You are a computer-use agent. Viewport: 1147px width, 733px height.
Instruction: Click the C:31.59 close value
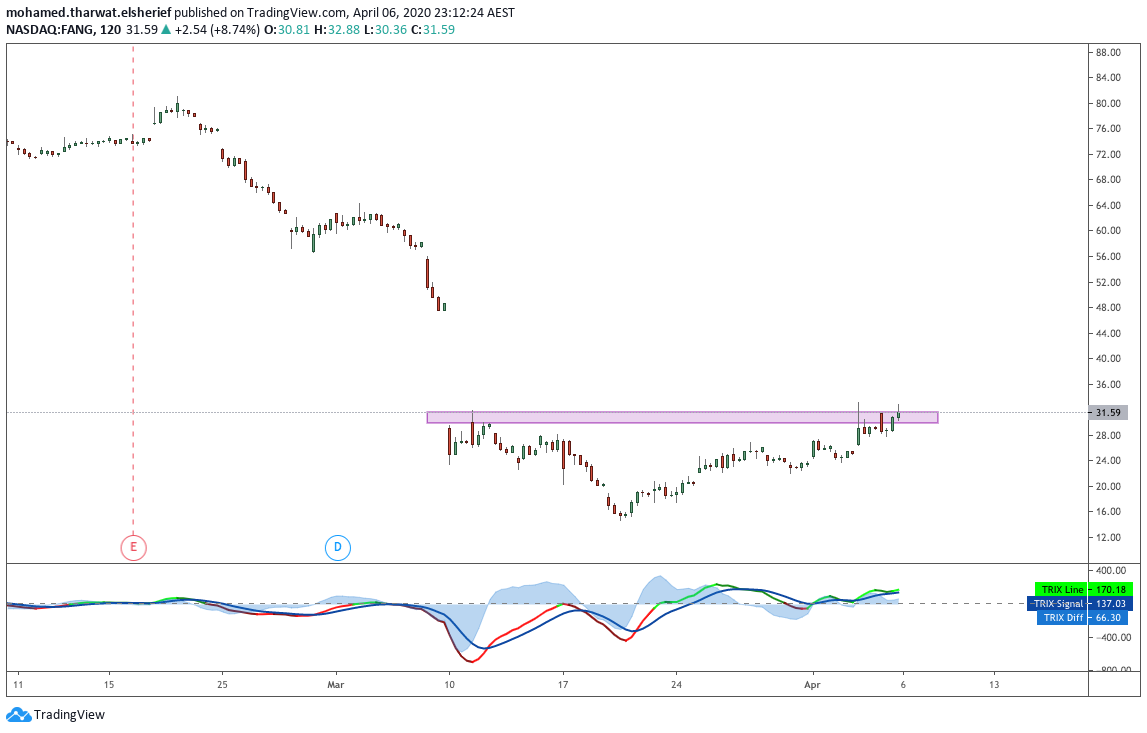click(432, 30)
